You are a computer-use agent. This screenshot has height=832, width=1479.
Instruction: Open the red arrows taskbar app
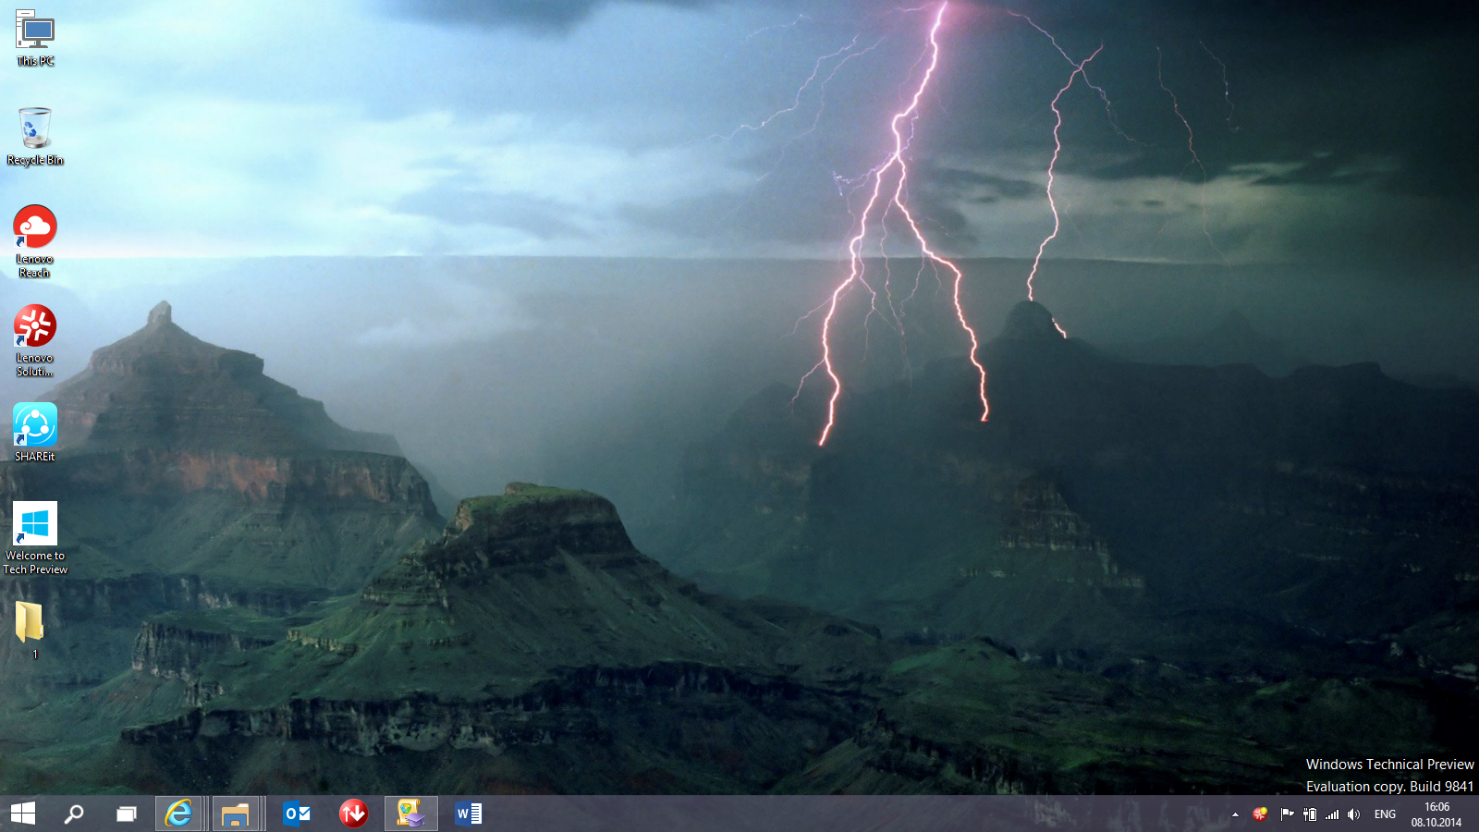(353, 814)
